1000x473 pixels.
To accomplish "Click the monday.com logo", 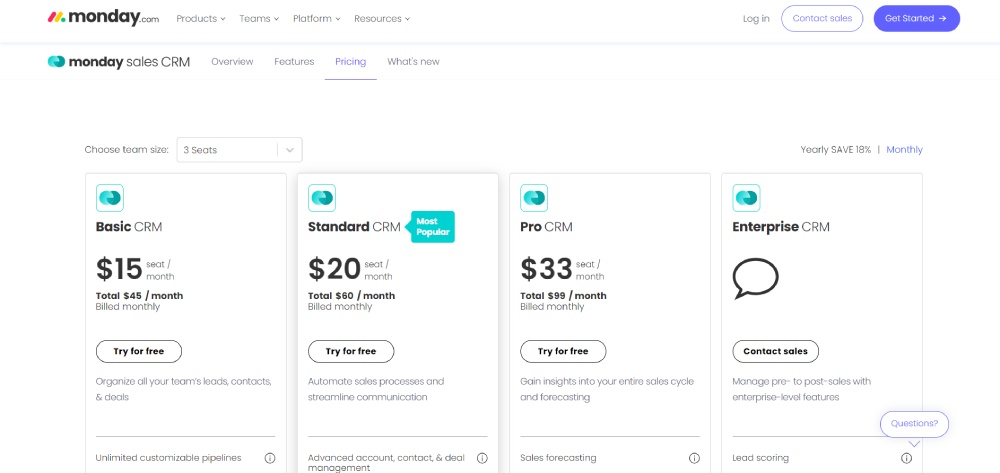I will coord(103,18).
